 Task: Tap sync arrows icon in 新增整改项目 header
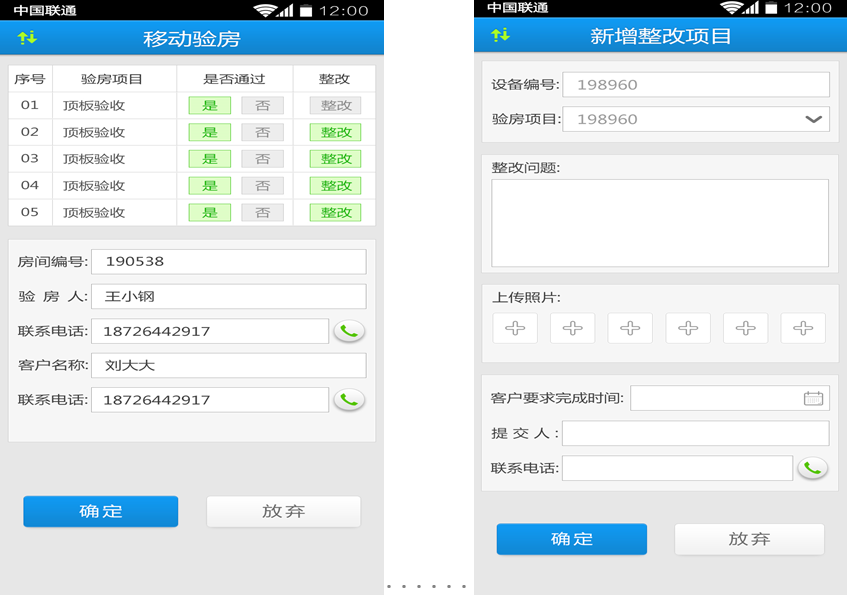tap(500, 35)
